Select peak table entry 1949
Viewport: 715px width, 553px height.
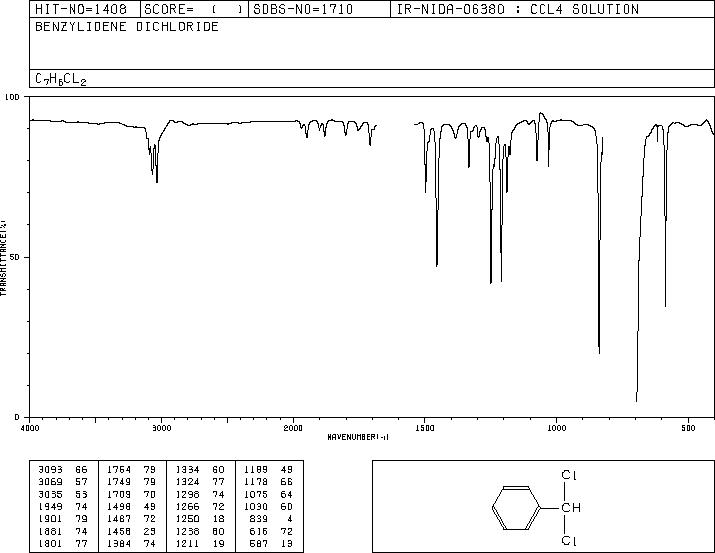coord(51,506)
